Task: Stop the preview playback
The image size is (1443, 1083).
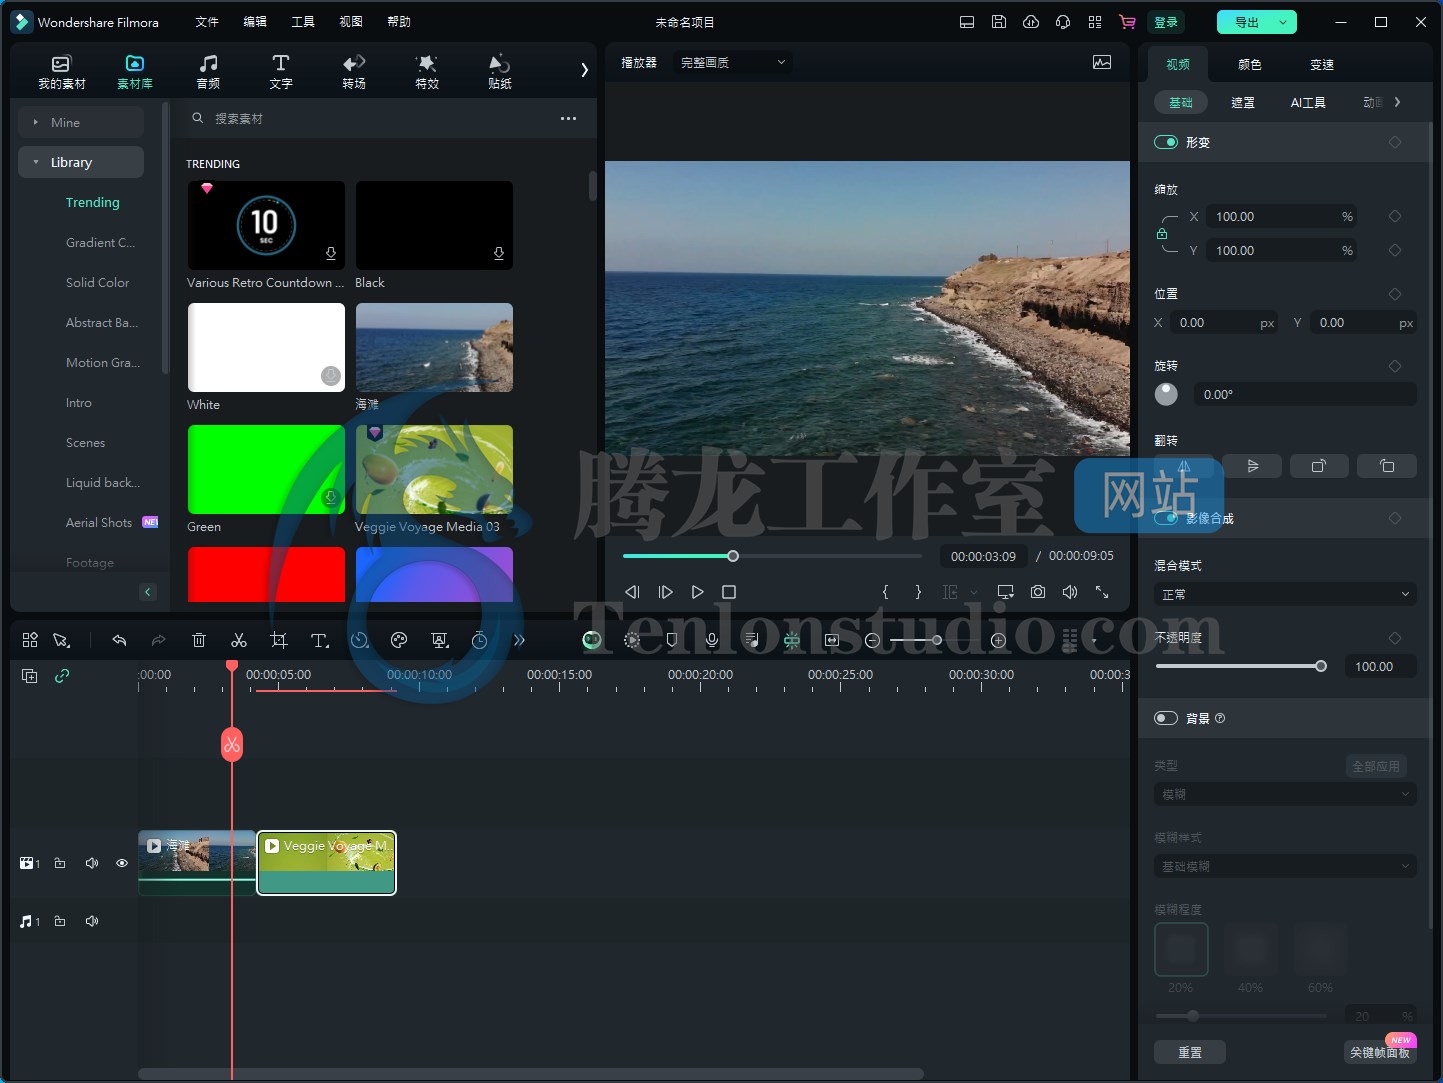Action: coord(729,592)
